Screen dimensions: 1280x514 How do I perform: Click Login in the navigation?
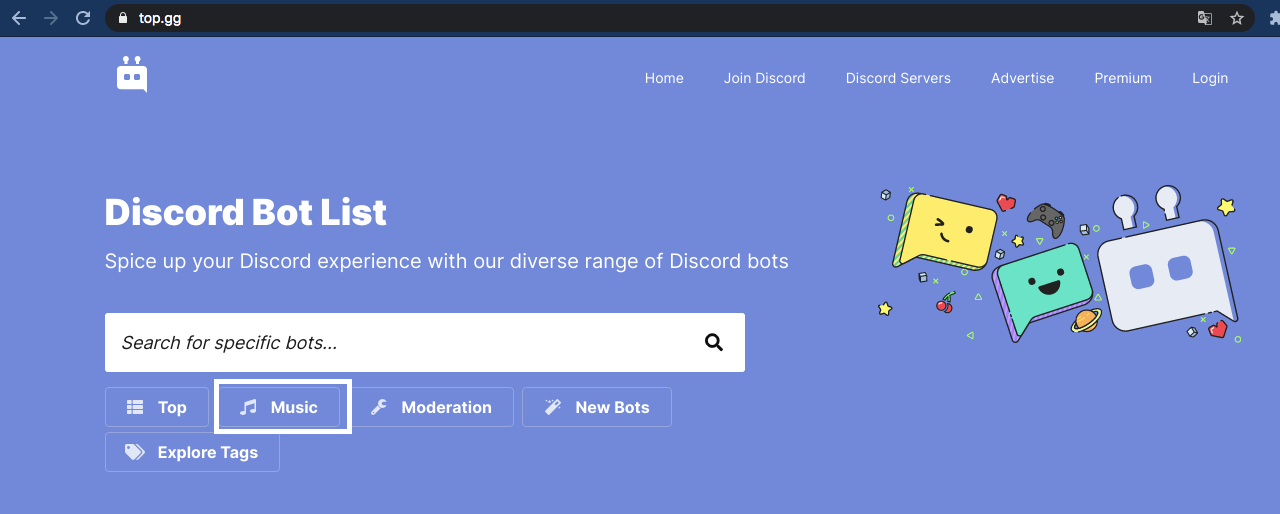click(x=1210, y=78)
